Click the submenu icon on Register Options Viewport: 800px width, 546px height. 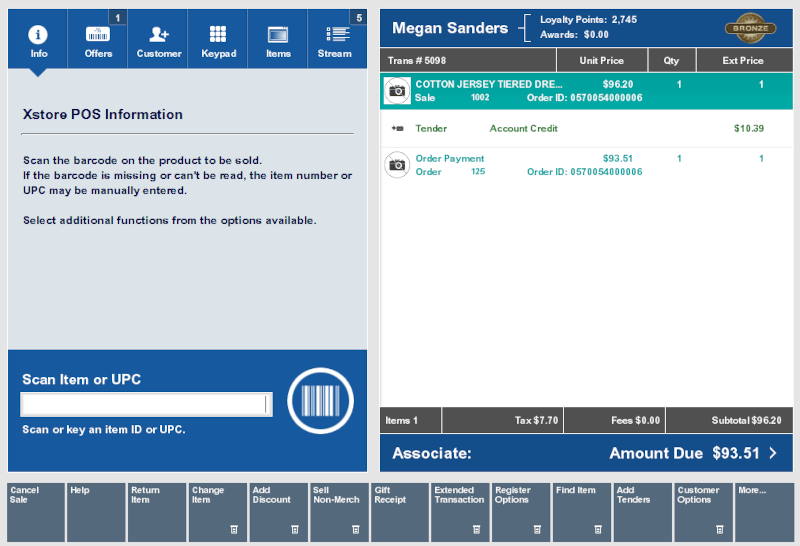point(537,530)
